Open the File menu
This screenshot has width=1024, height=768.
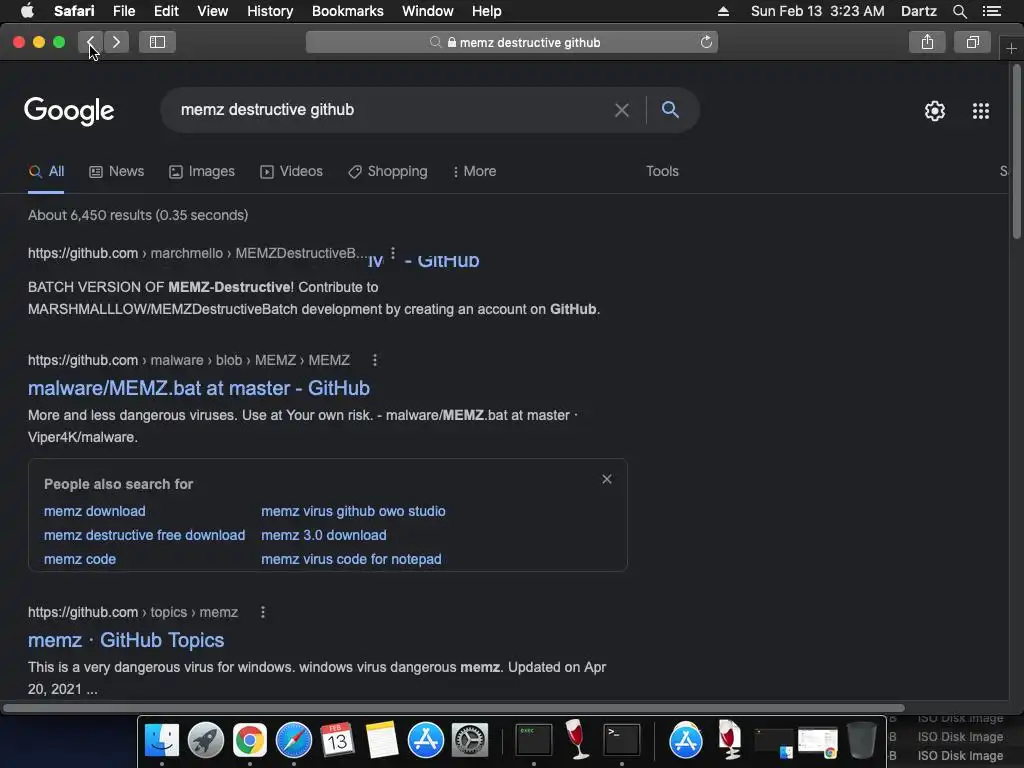pyautogui.click(x=123, y=11)
